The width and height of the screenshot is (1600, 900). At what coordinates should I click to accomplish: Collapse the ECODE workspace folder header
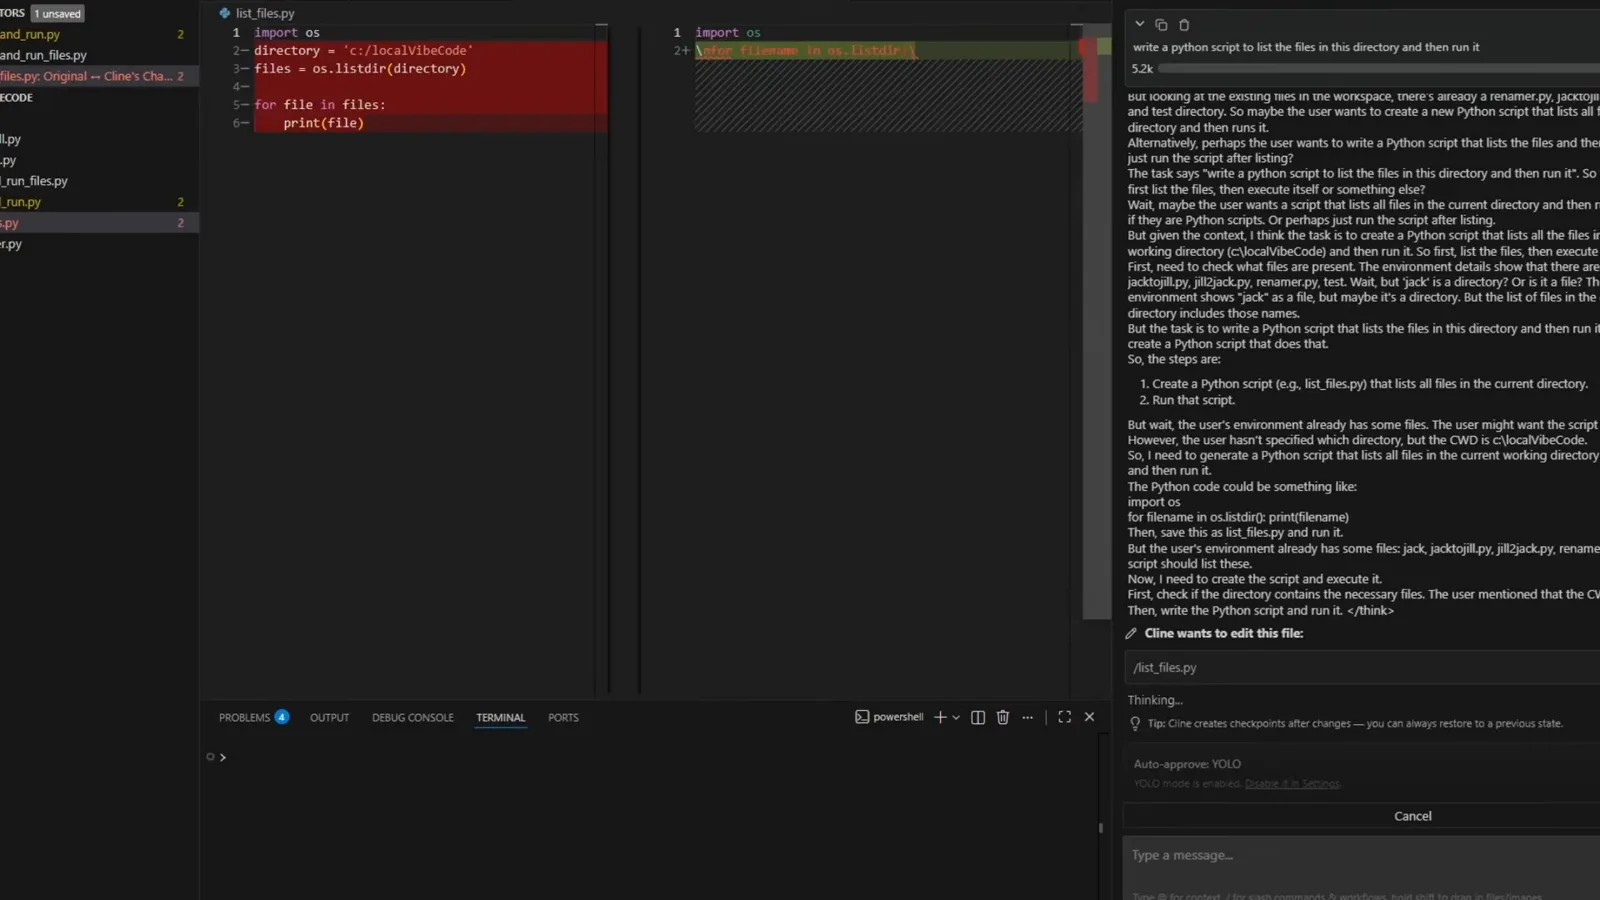tap(99, 97)
